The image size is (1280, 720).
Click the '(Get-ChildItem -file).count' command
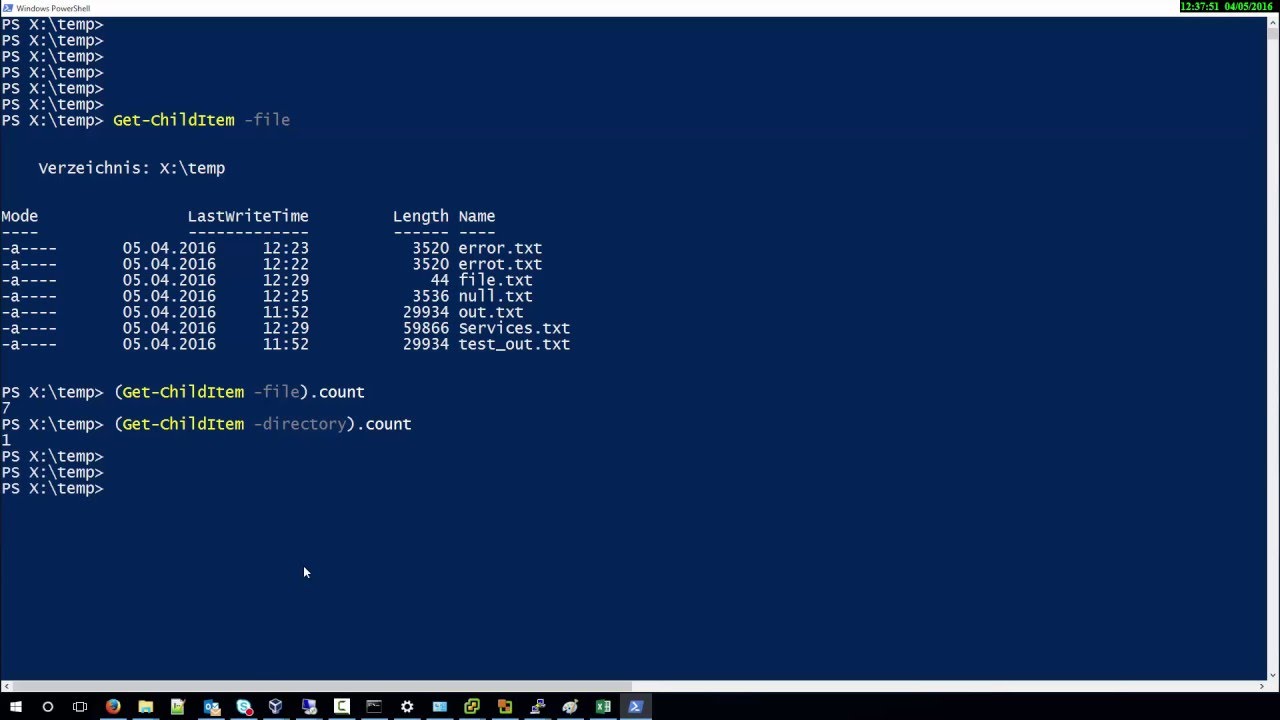[x=239, y=392]
